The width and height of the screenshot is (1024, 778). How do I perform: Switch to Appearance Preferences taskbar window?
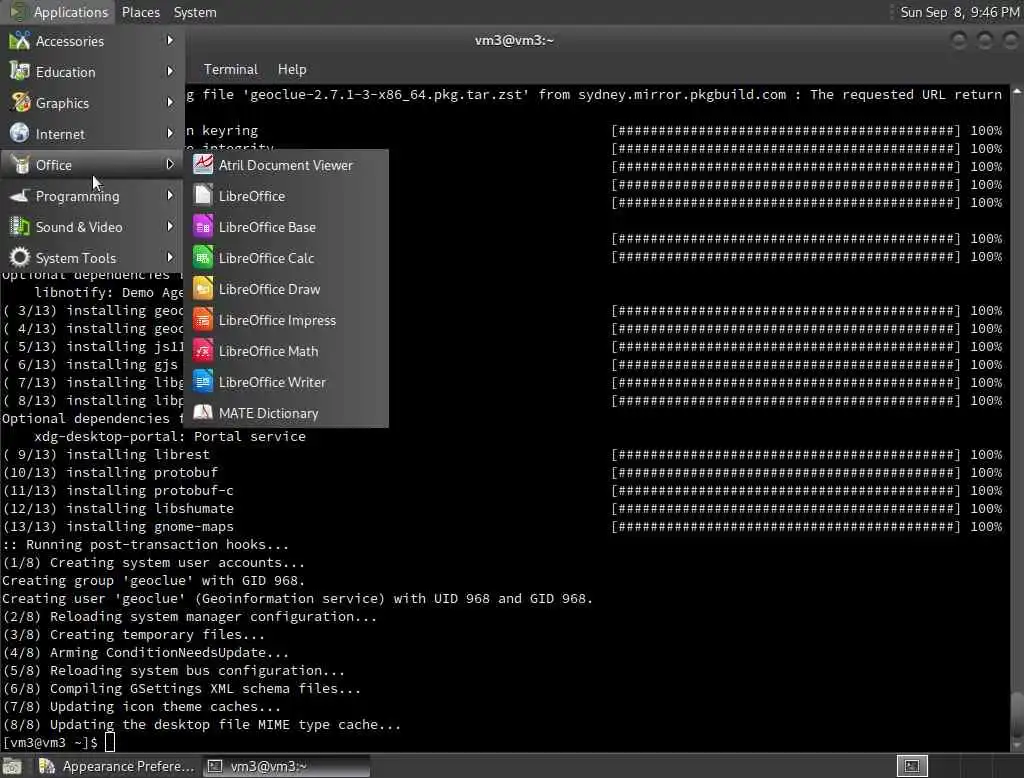(x=116, y=766)
